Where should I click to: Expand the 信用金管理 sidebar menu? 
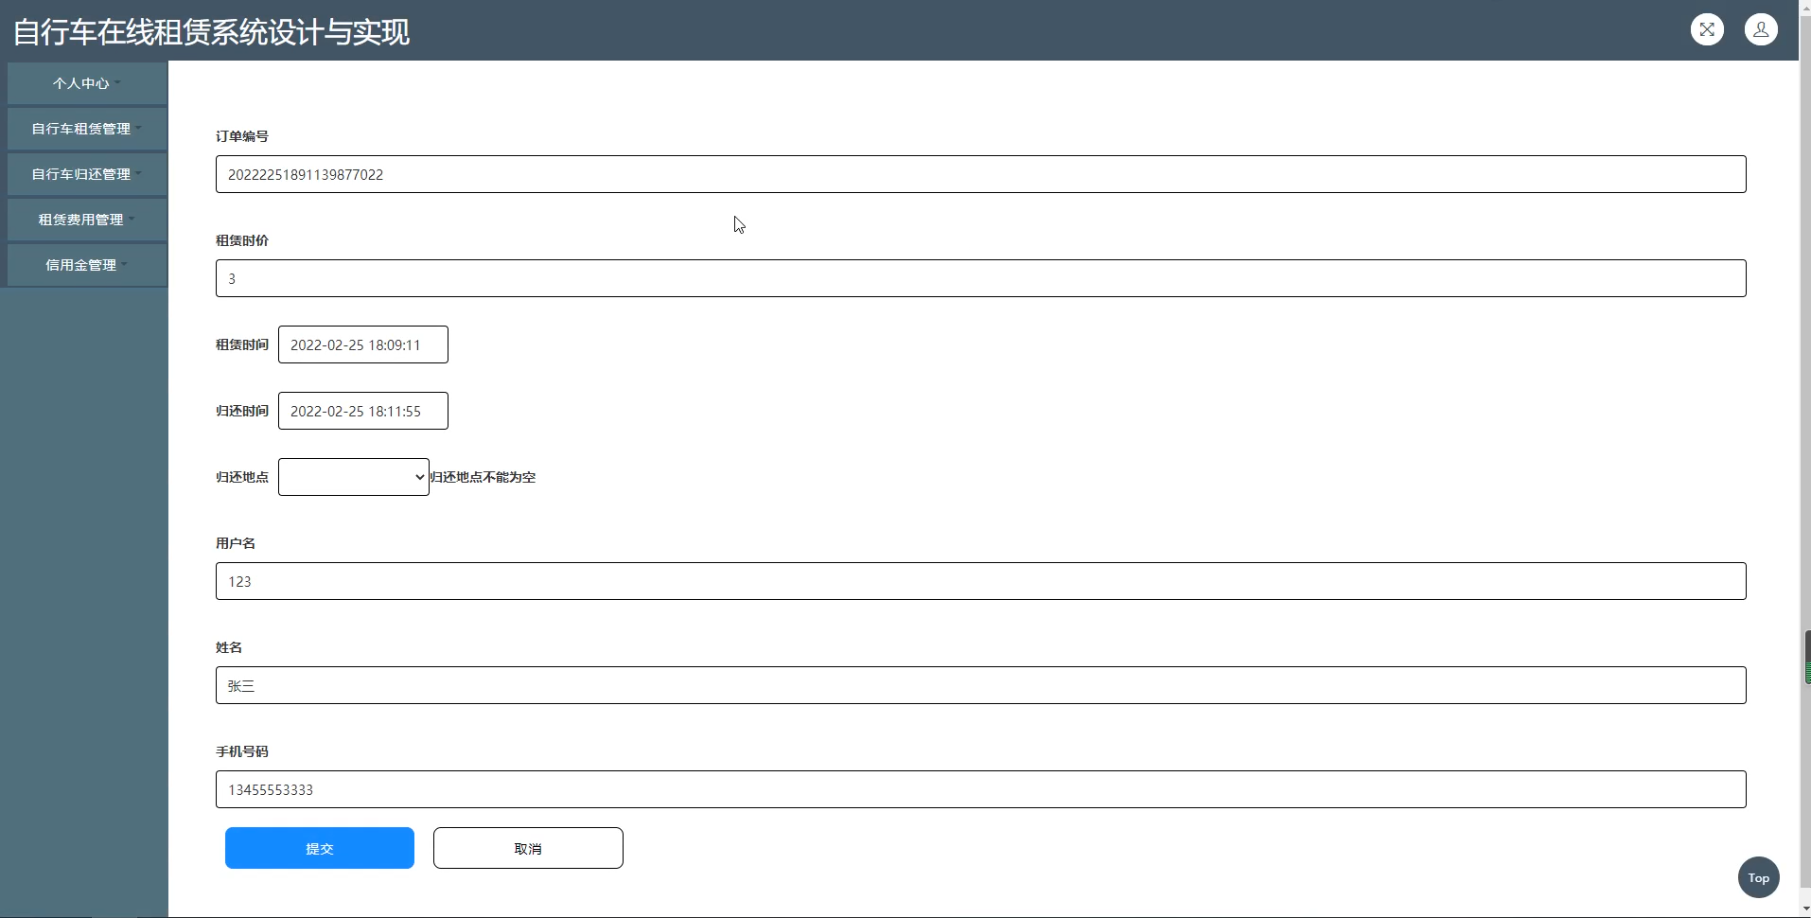tap(87, 265)
